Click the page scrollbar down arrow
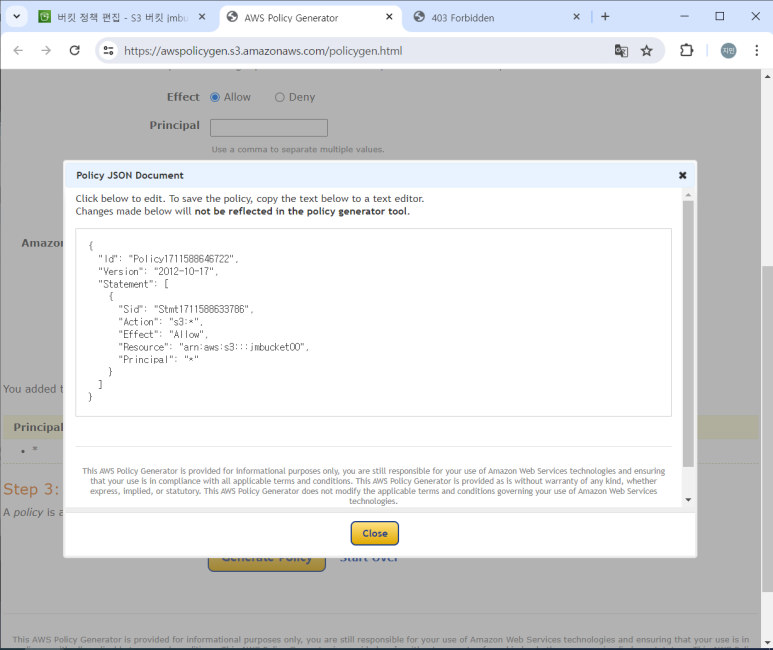773x650 pixels. (768, 643)
